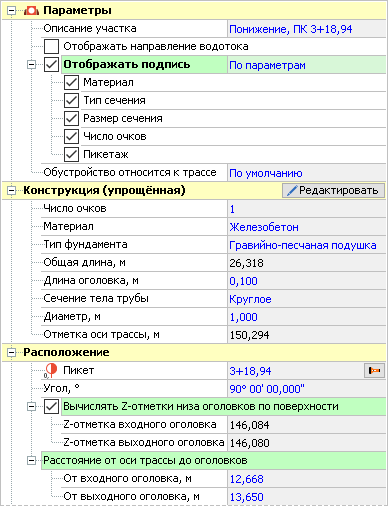Uncheck the Пикетаж checkbox
Image resolution: width=388 pixels, height=506 pixels.
pyautogui.click(x=71, y=154)
